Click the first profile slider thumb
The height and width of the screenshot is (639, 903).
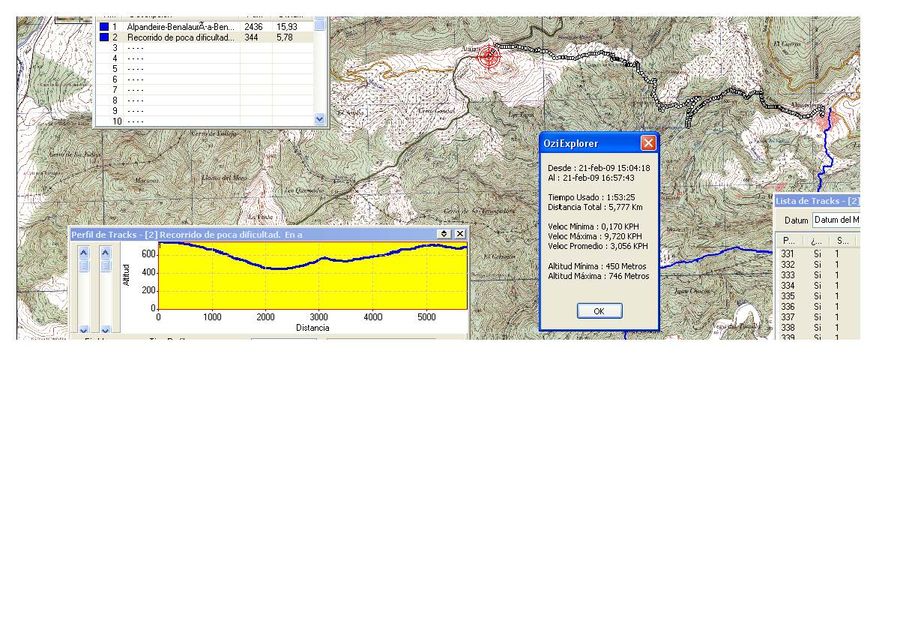(x=84, y=265)
